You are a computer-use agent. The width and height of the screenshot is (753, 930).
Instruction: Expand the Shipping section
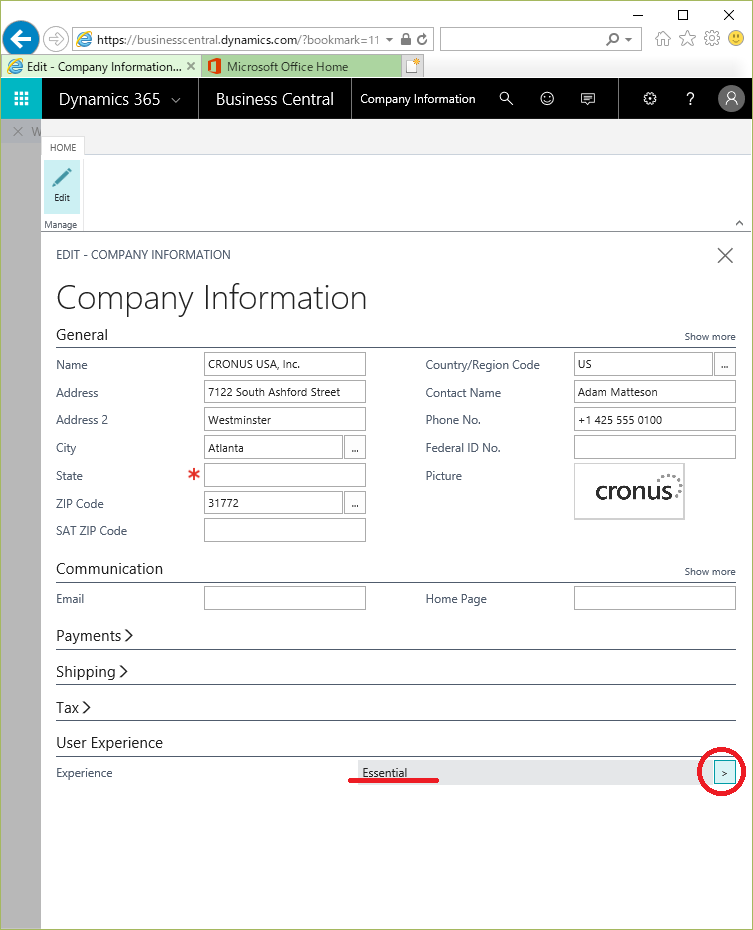click(x=92, y=671)
